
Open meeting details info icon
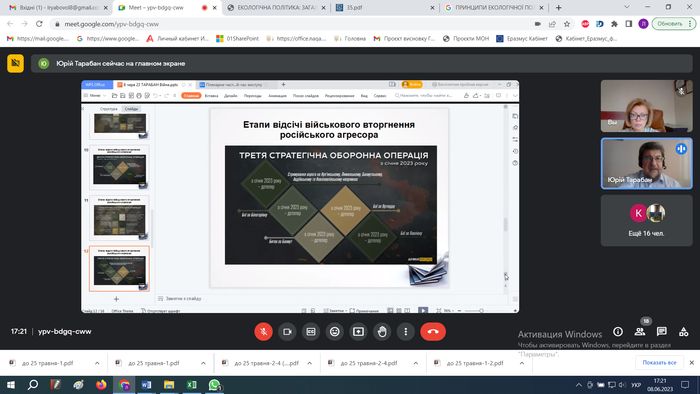point(618,332)
